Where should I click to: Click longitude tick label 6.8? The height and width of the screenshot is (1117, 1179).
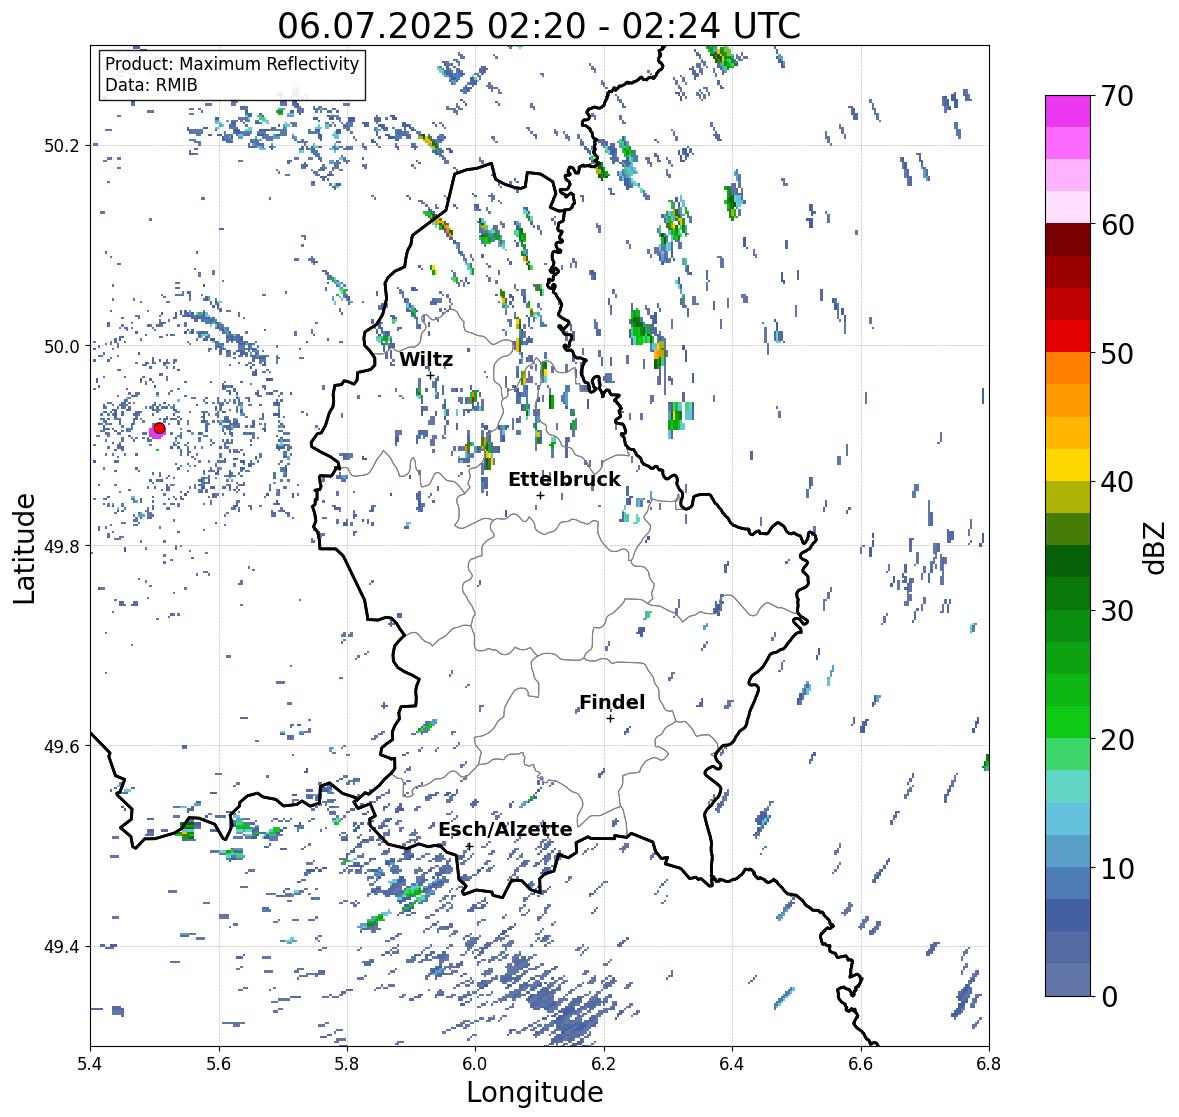coord(989,1063)
